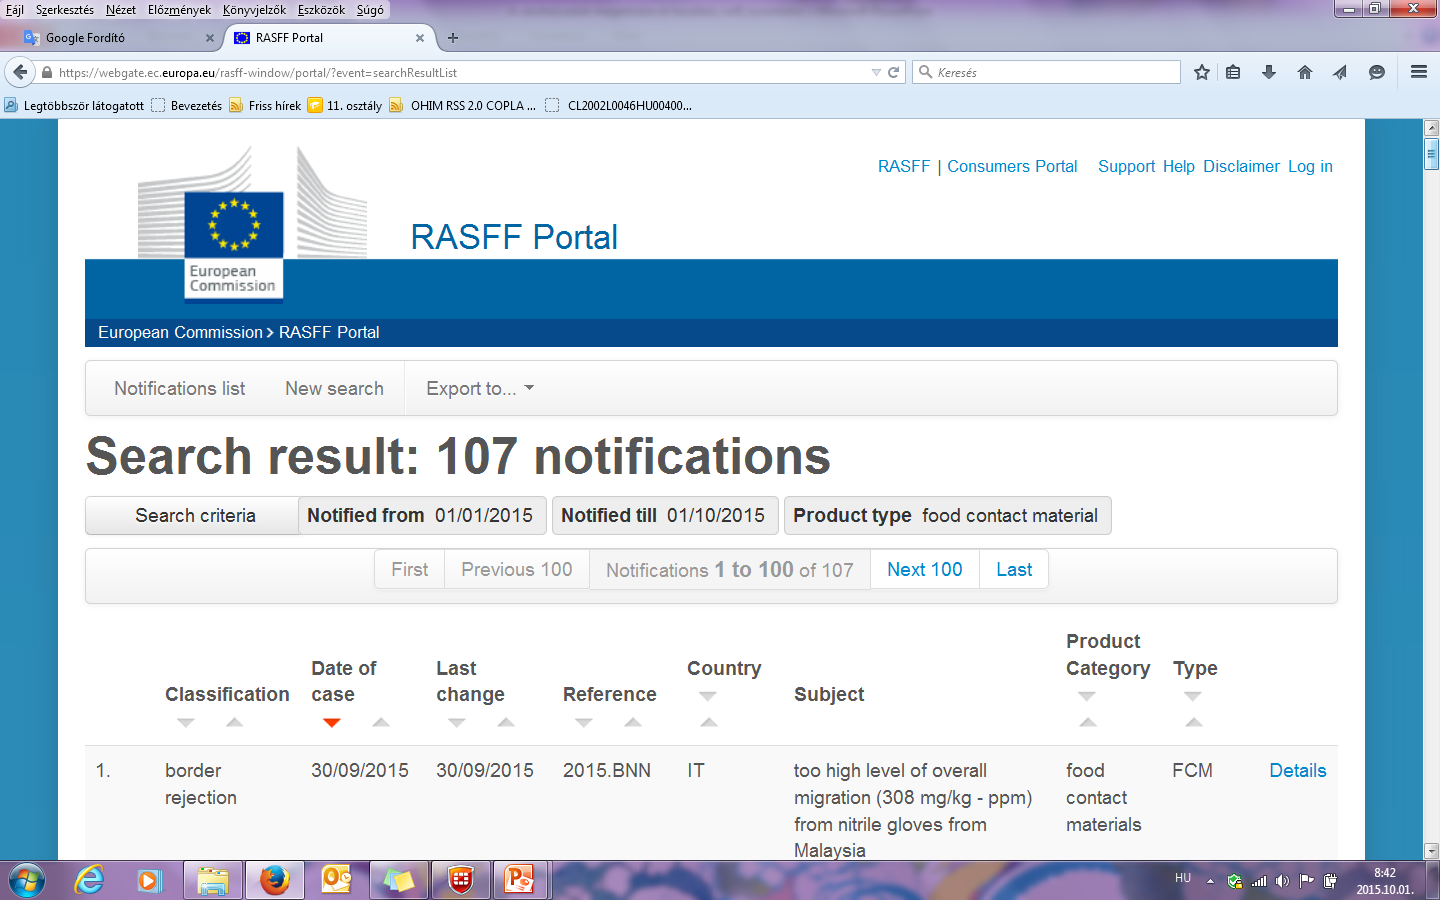Open the Firefox hamburger menu

pyautogui.click(x=1418, y=72)
